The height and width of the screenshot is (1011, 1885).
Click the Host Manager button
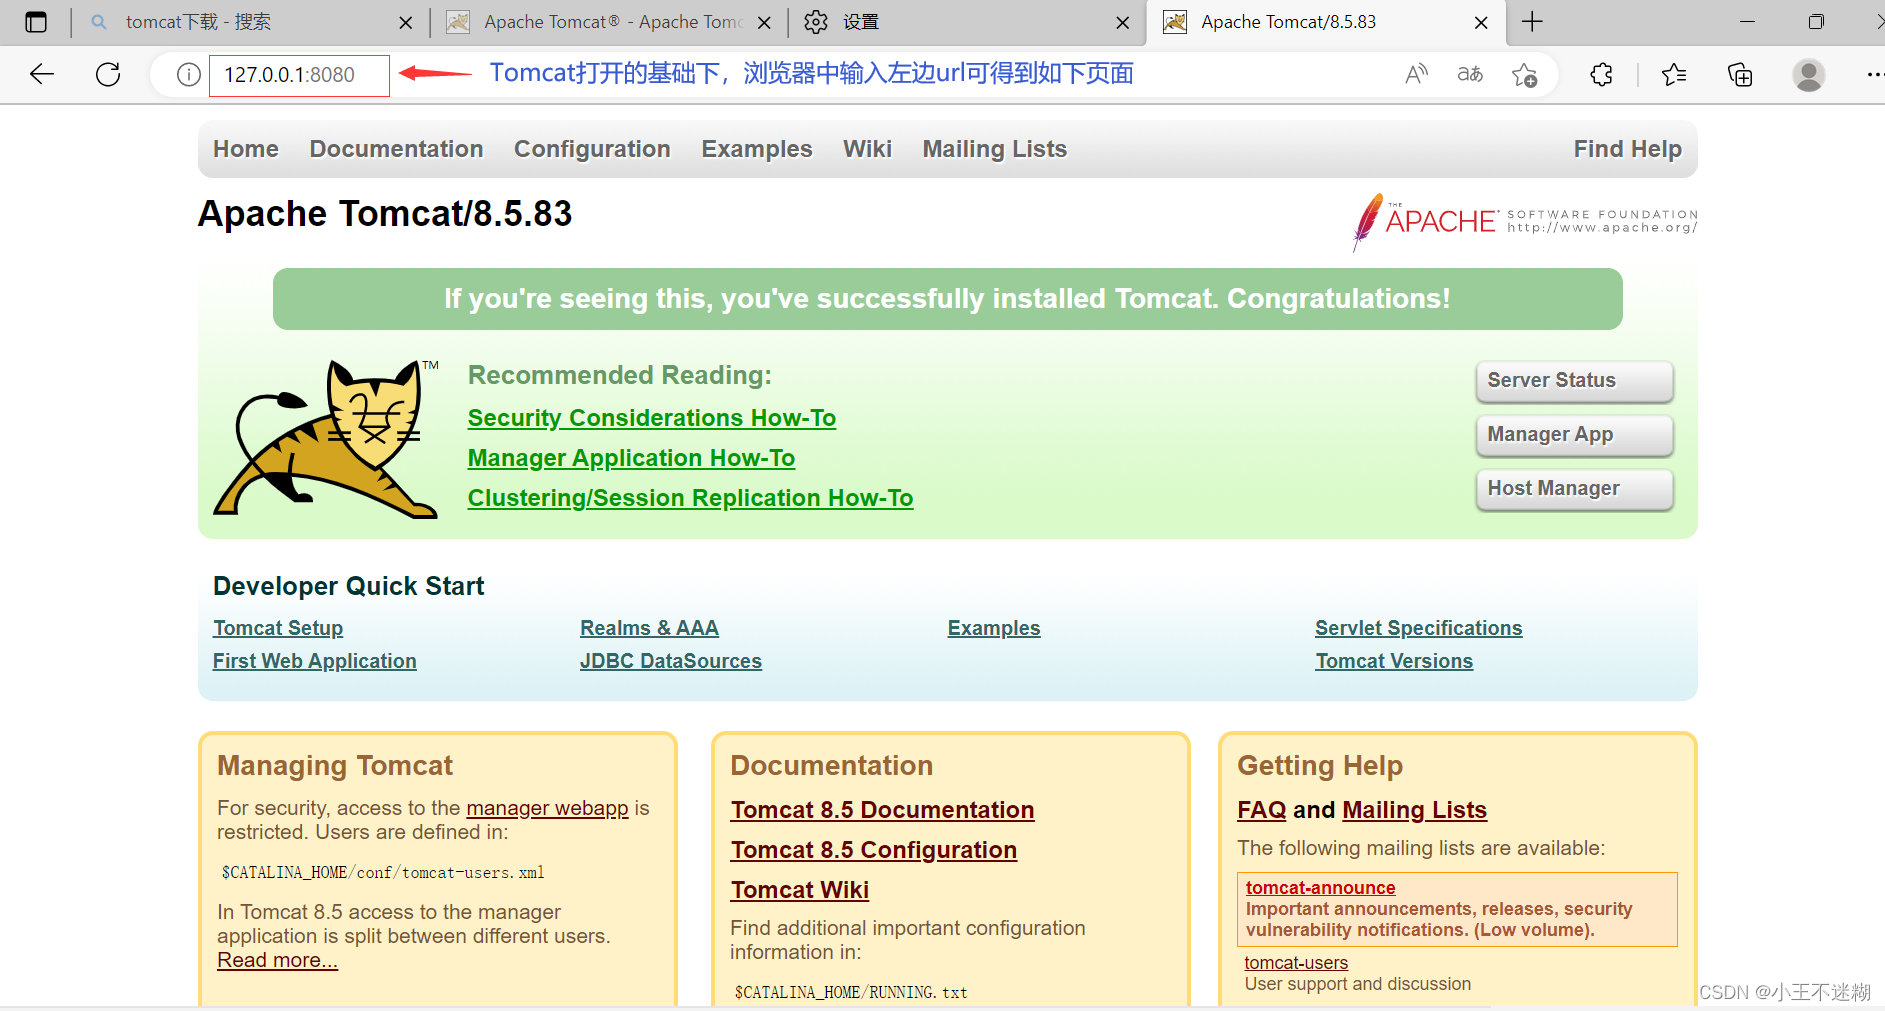pyautogui.click(x=1574, y=489)
